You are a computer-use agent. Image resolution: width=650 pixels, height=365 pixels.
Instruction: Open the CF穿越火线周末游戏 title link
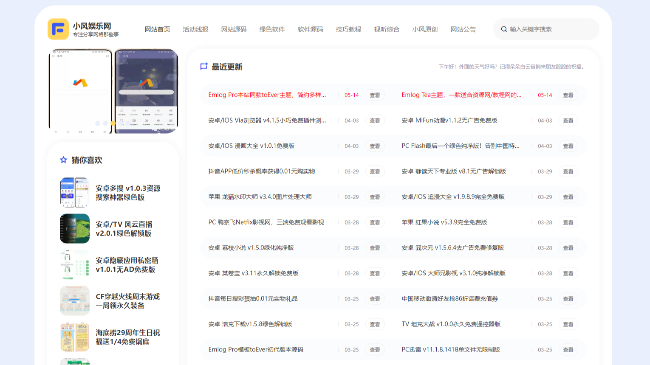(x=128, y=301)
